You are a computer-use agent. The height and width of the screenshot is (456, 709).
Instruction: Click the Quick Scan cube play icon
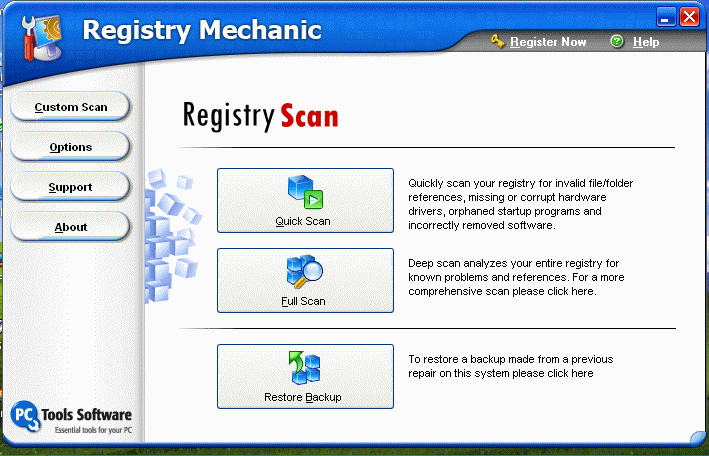tap(305, 192)
